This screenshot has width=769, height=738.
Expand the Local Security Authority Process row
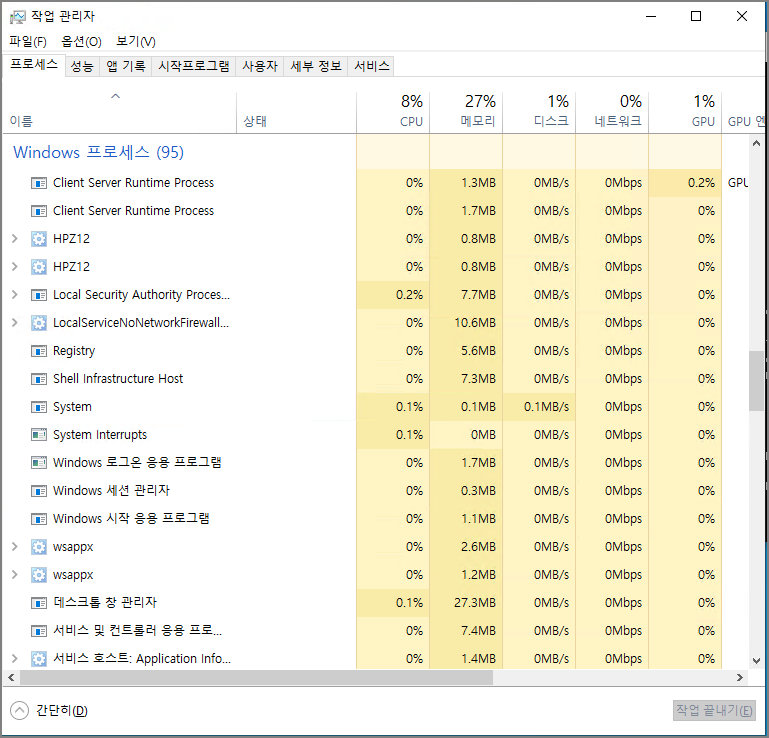(x=15, y=295)
